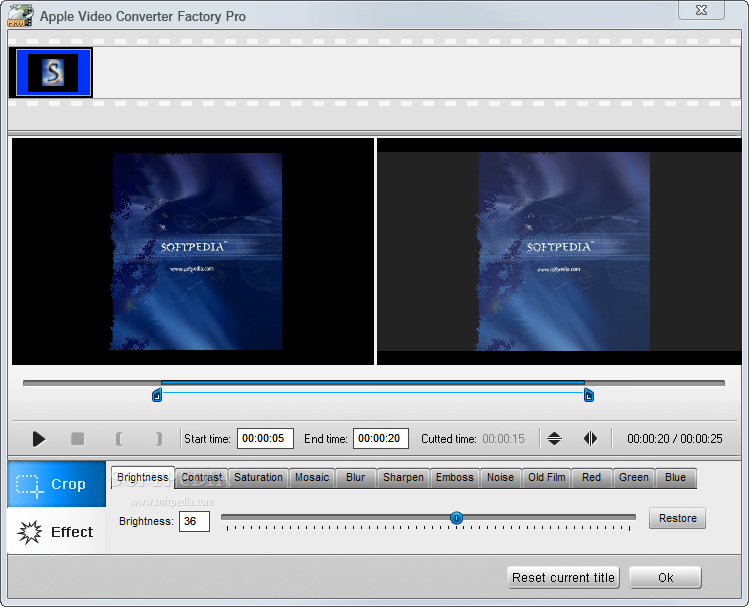This screenshot has height=607, width=749.
Task: Click the app icon in the title bar
Action: coord(20,15)
